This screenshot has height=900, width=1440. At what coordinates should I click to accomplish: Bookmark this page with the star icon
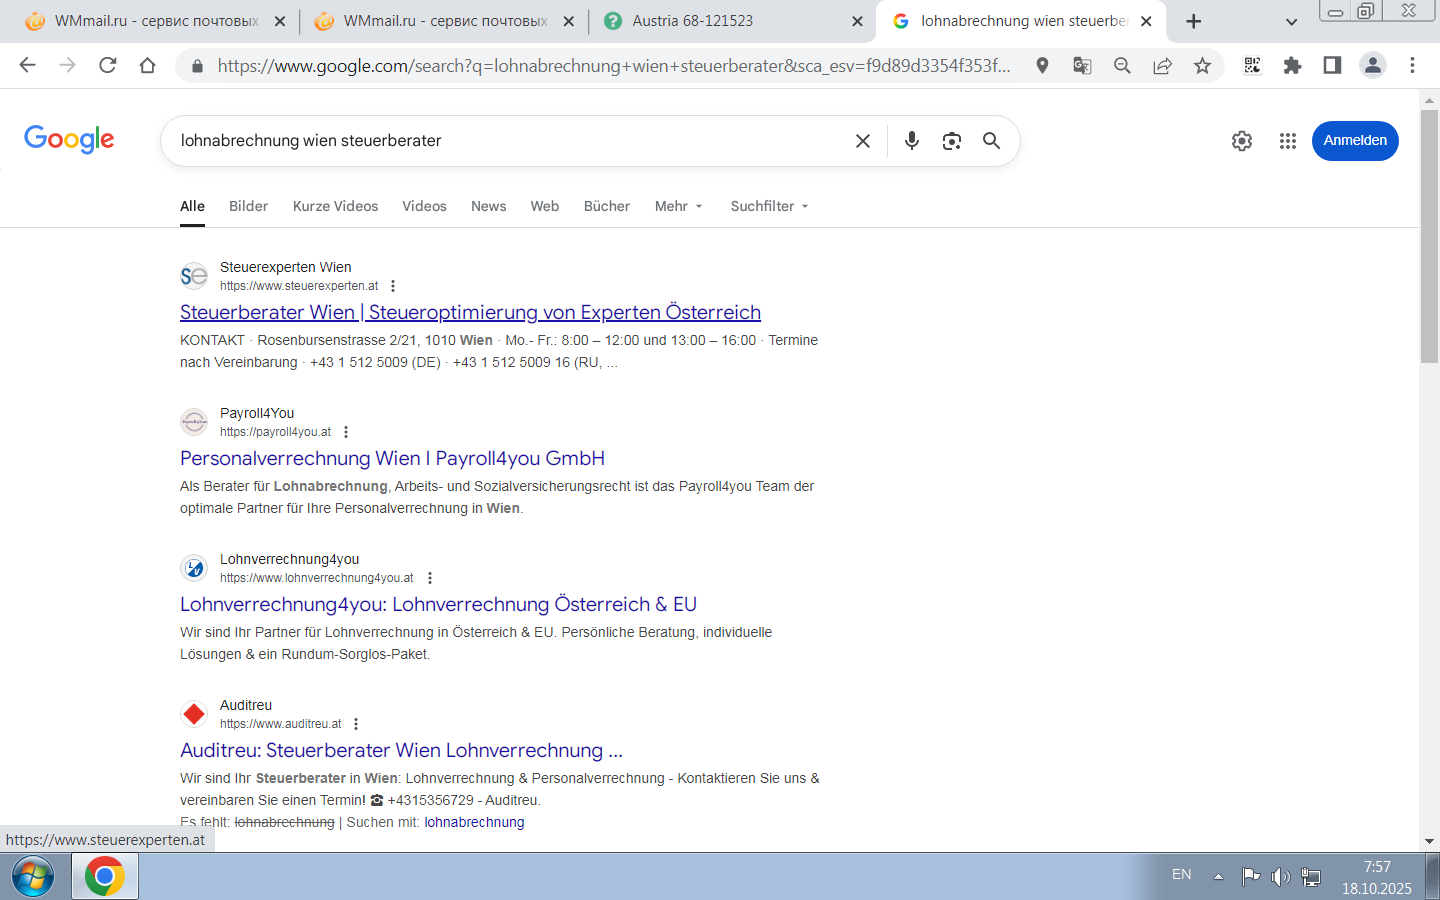pos(1202,65)
